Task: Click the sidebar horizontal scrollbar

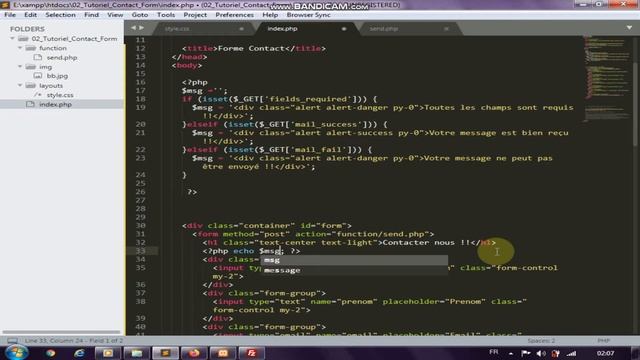Action: 61,332
